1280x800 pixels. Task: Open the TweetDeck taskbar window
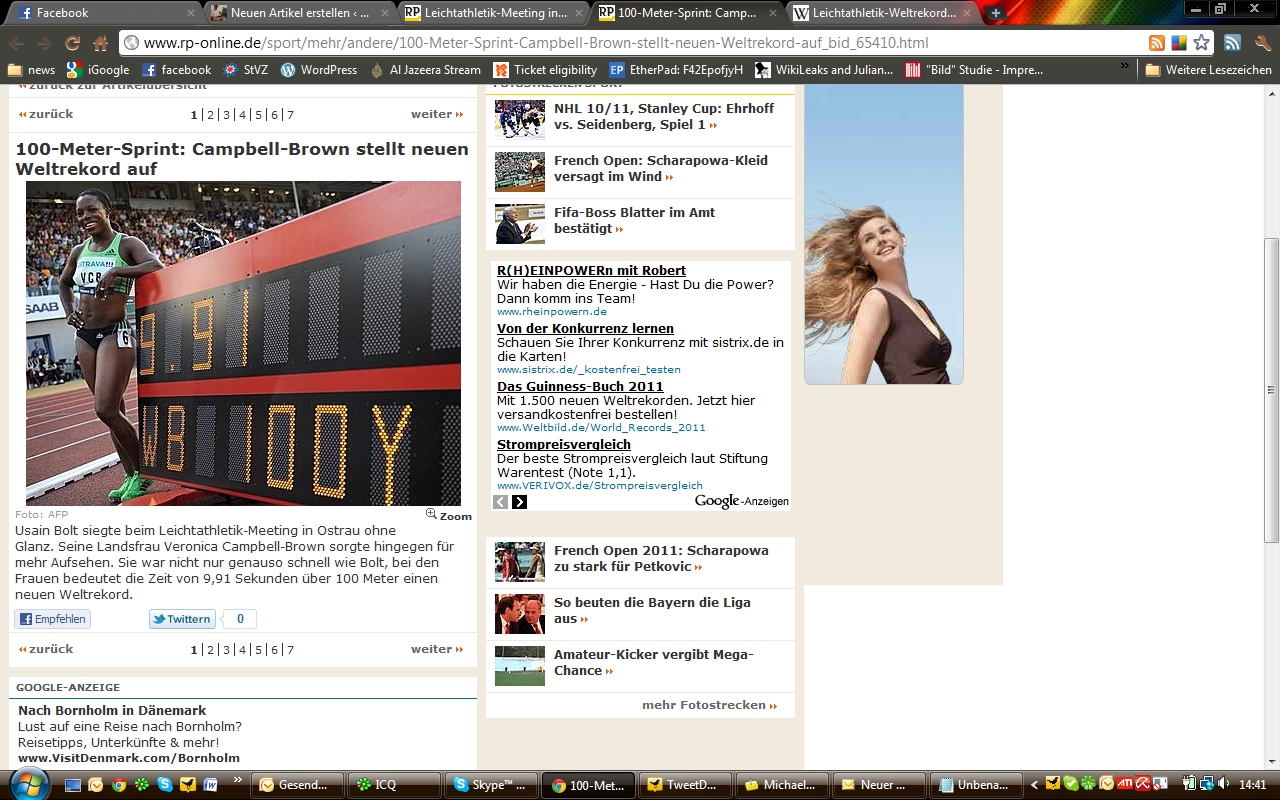click(683, 785)
